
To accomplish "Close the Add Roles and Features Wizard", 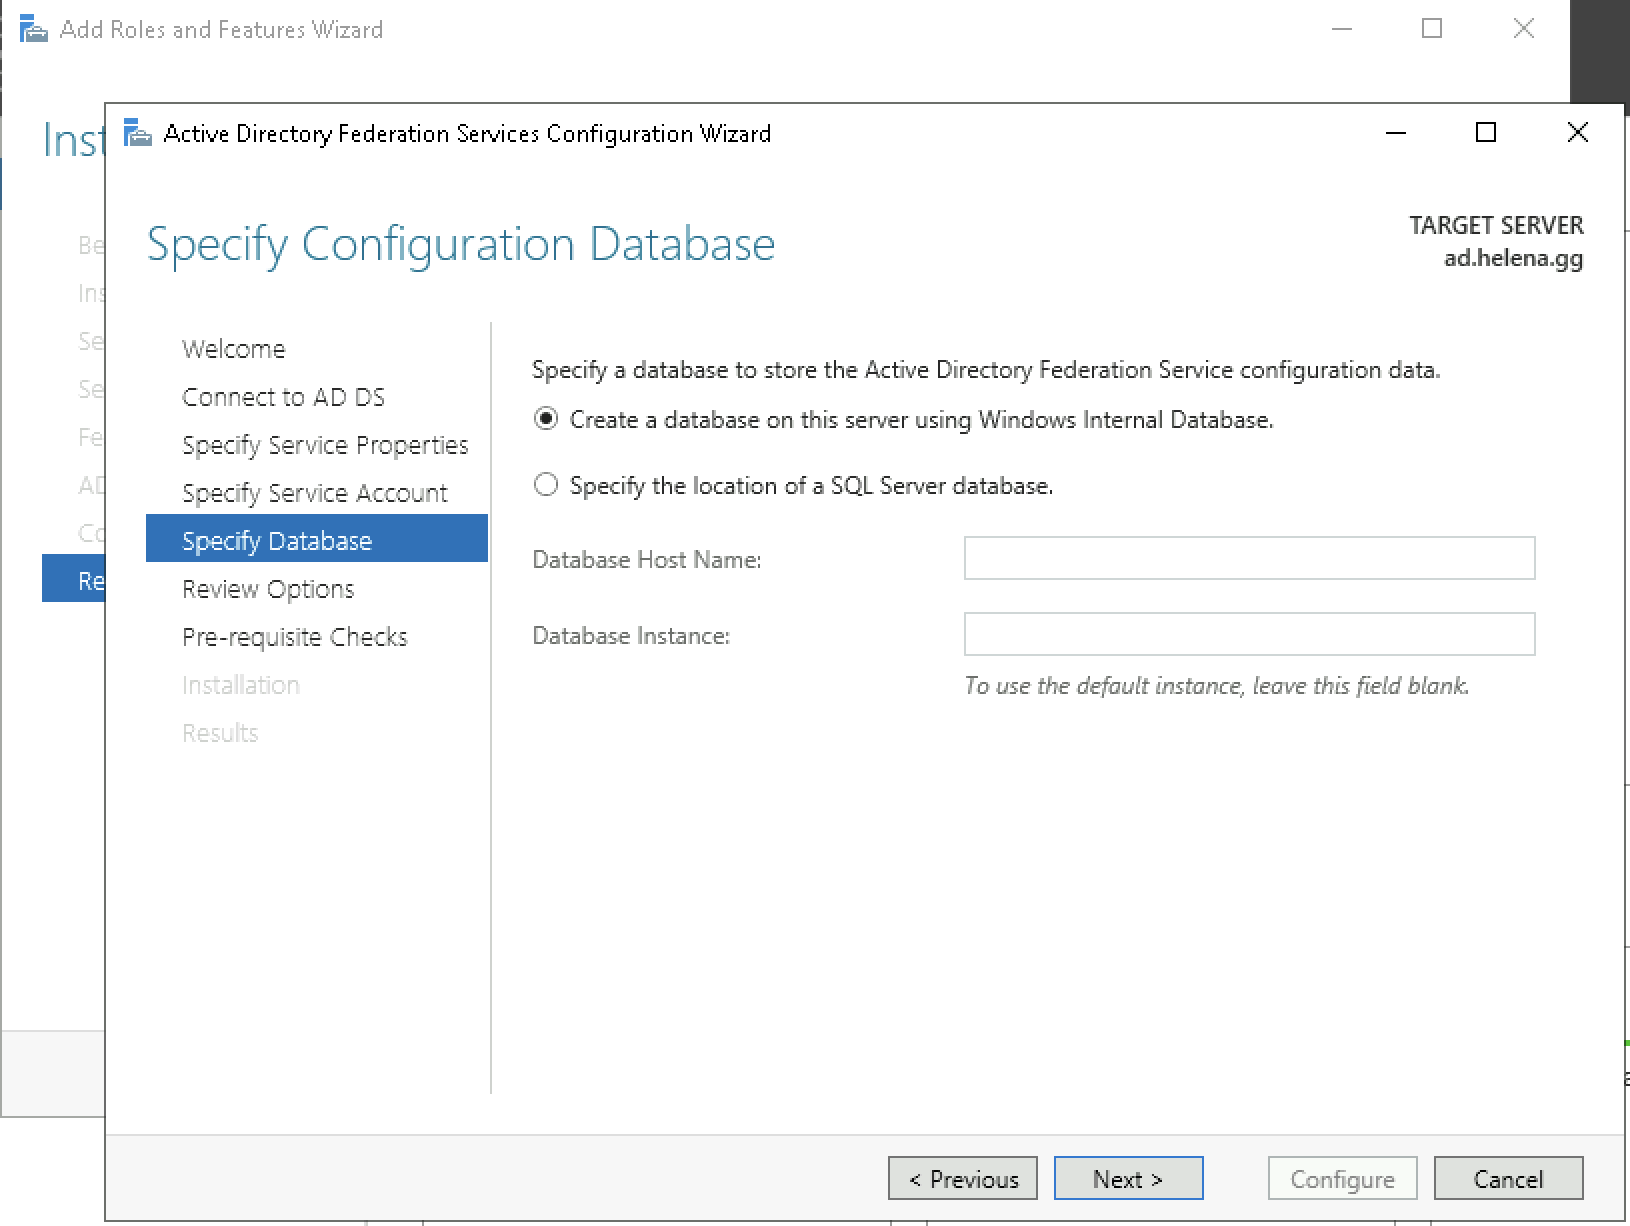I will pos(1523,29).
